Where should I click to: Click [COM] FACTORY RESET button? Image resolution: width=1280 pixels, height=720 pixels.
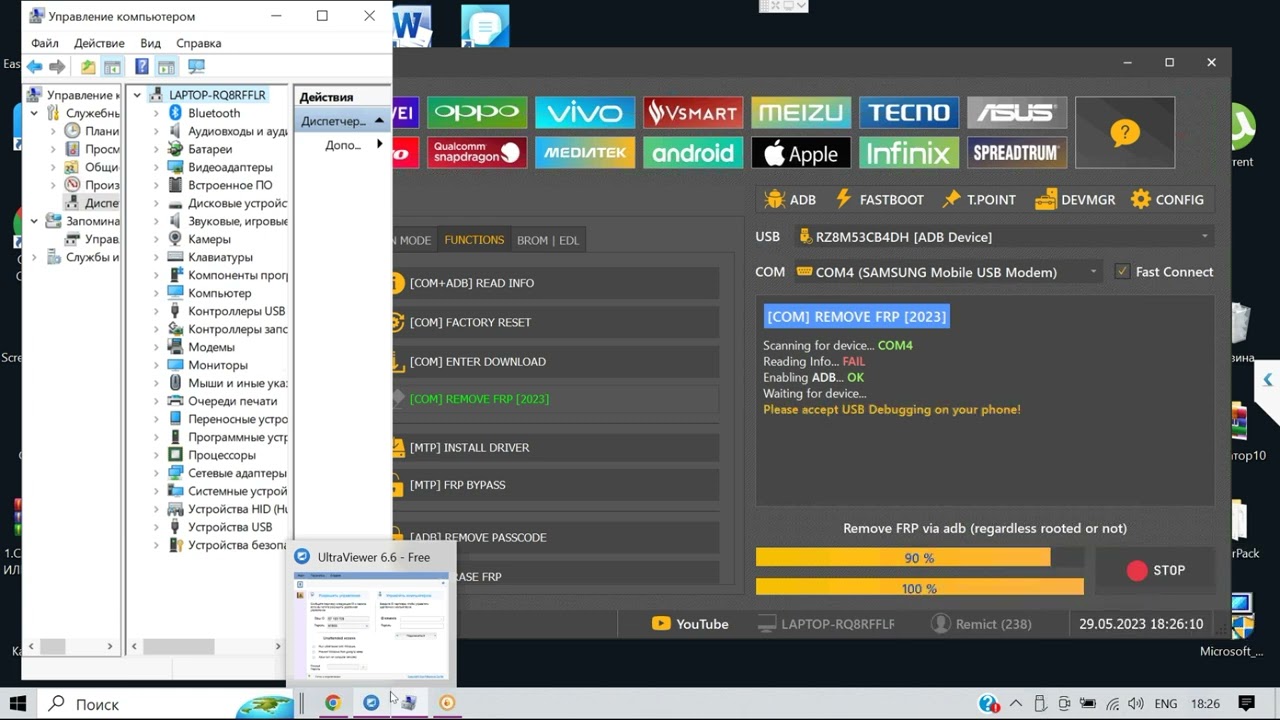555,322
